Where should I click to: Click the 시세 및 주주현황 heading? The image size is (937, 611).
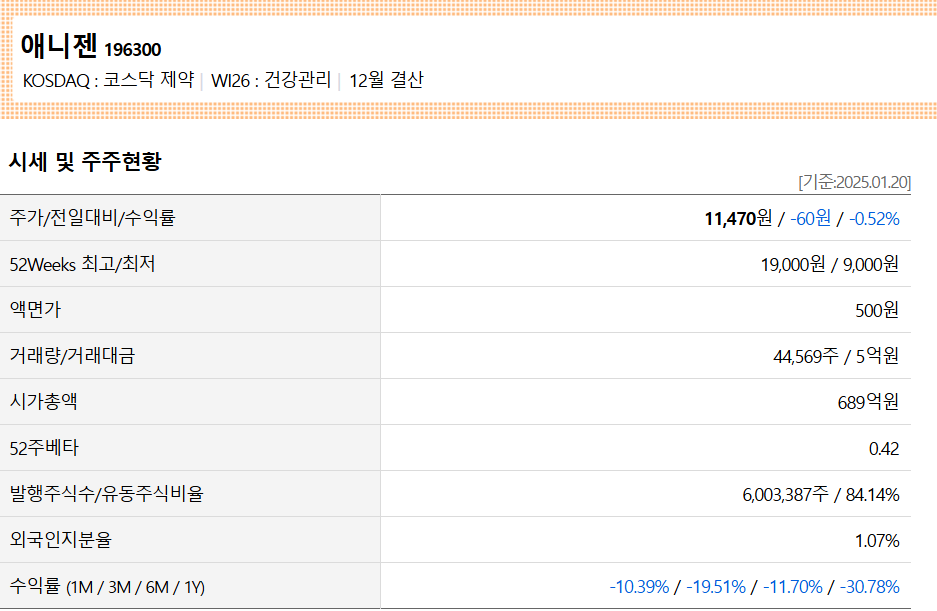pos(85,161)
